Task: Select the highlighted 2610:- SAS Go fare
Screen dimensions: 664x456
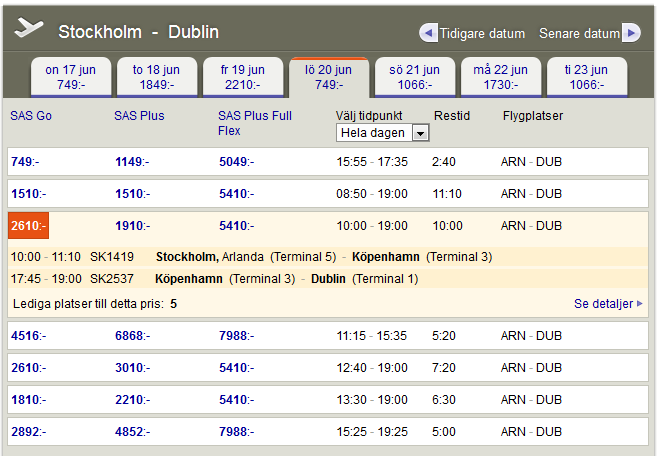Action: click(28, 226)
